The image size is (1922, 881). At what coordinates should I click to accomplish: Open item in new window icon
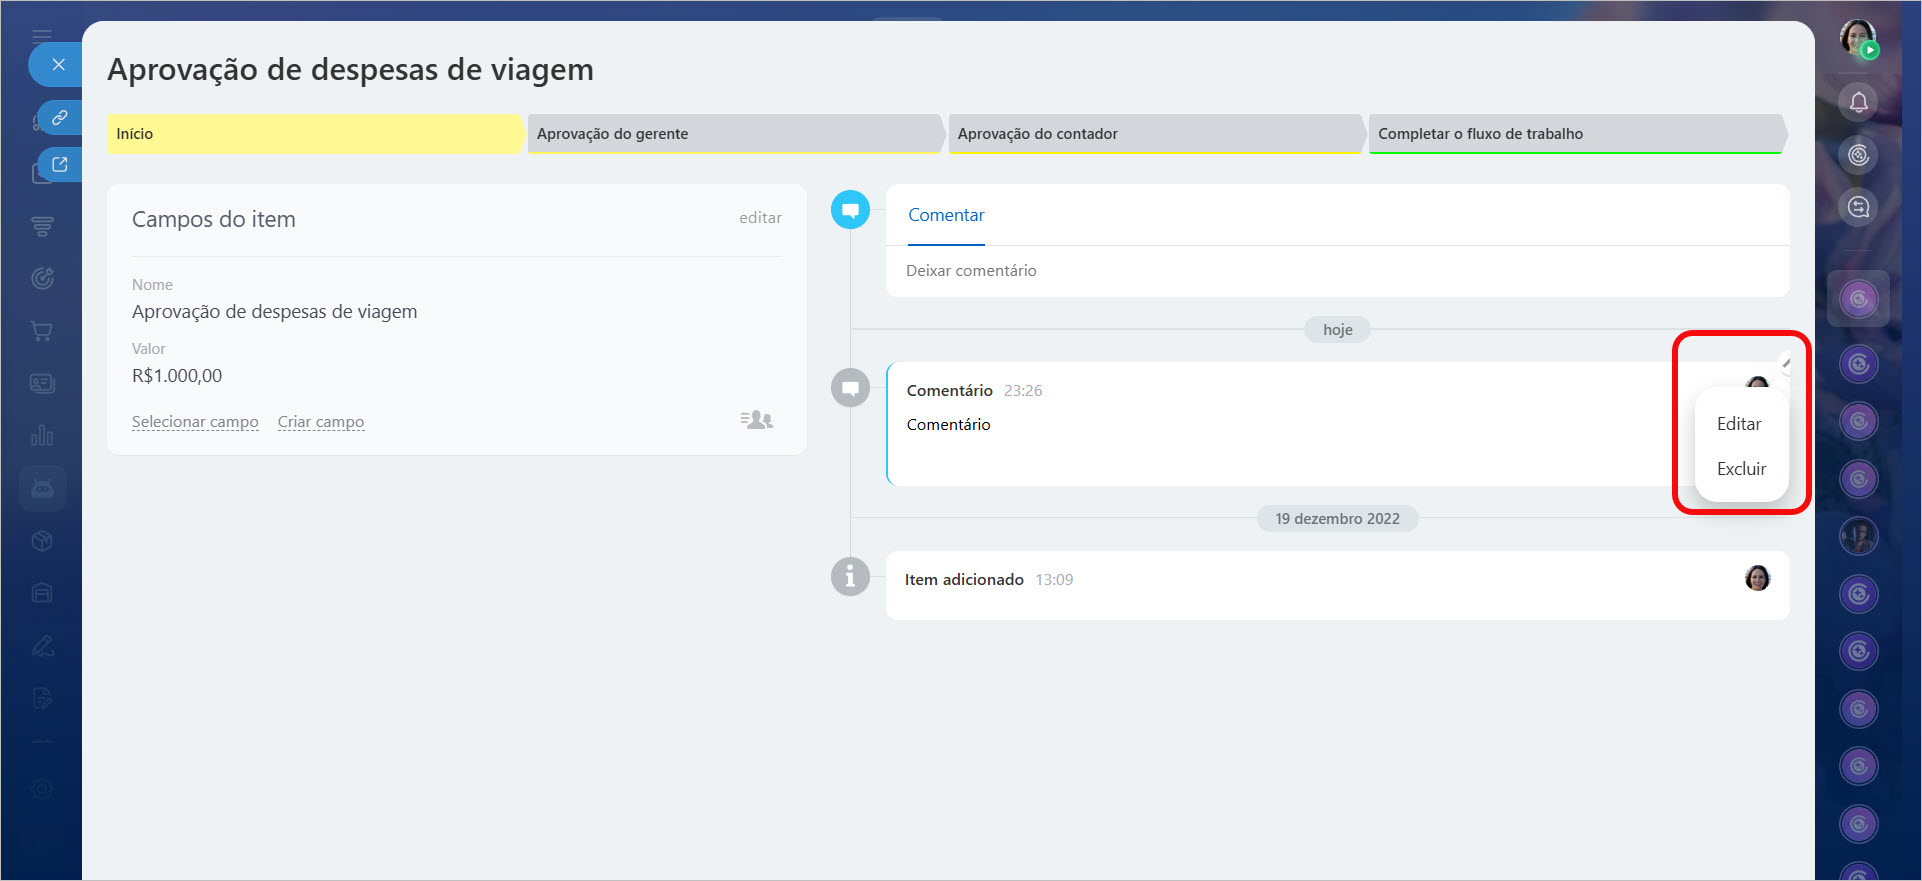tap(60, 165)
